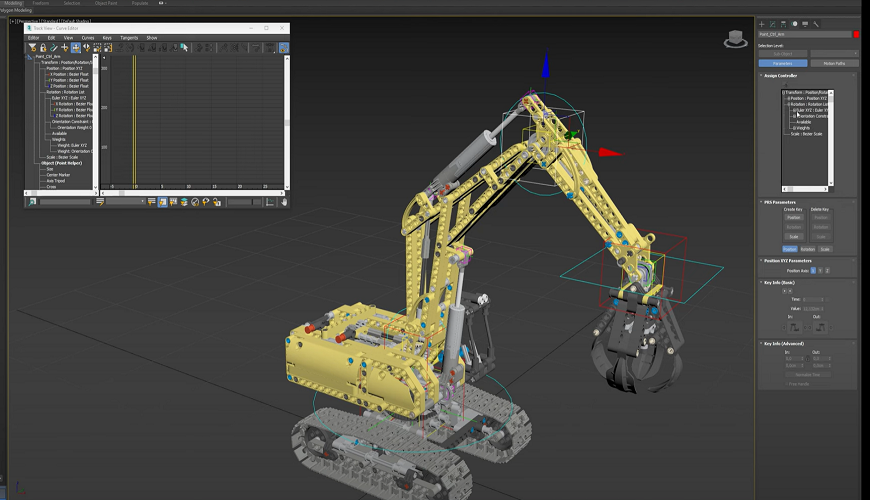Open the Utilities wrench icon
Screen dimensions: 870x500
tap(816, 24)
